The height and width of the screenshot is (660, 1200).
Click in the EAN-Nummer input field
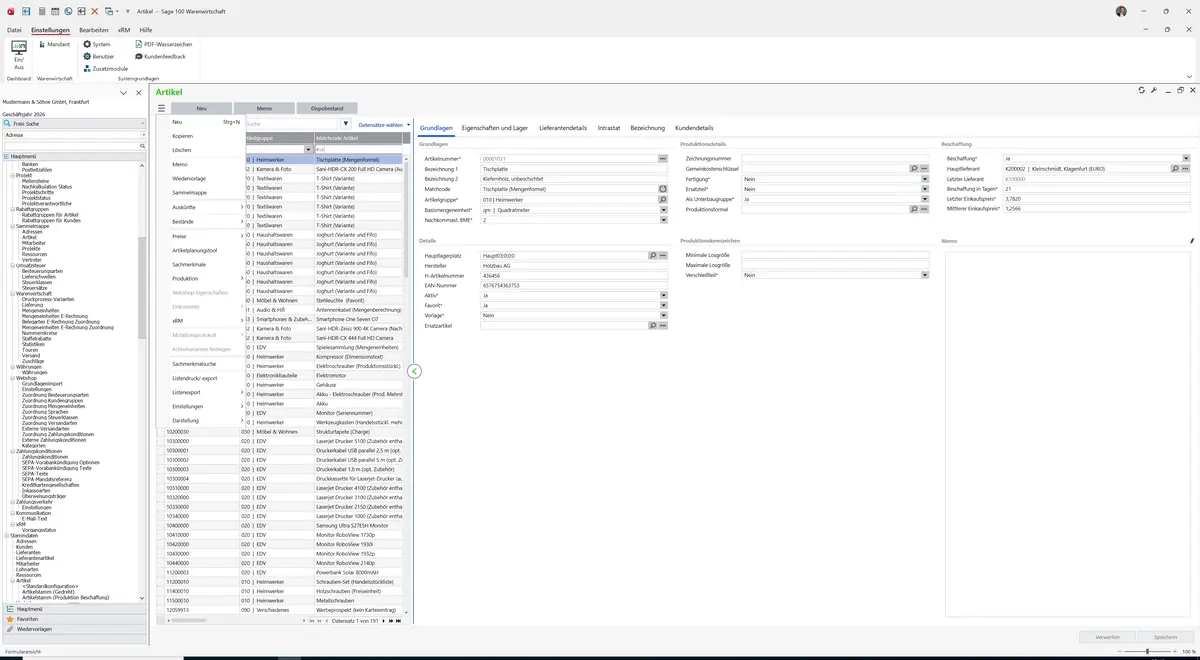click(573, 286)
